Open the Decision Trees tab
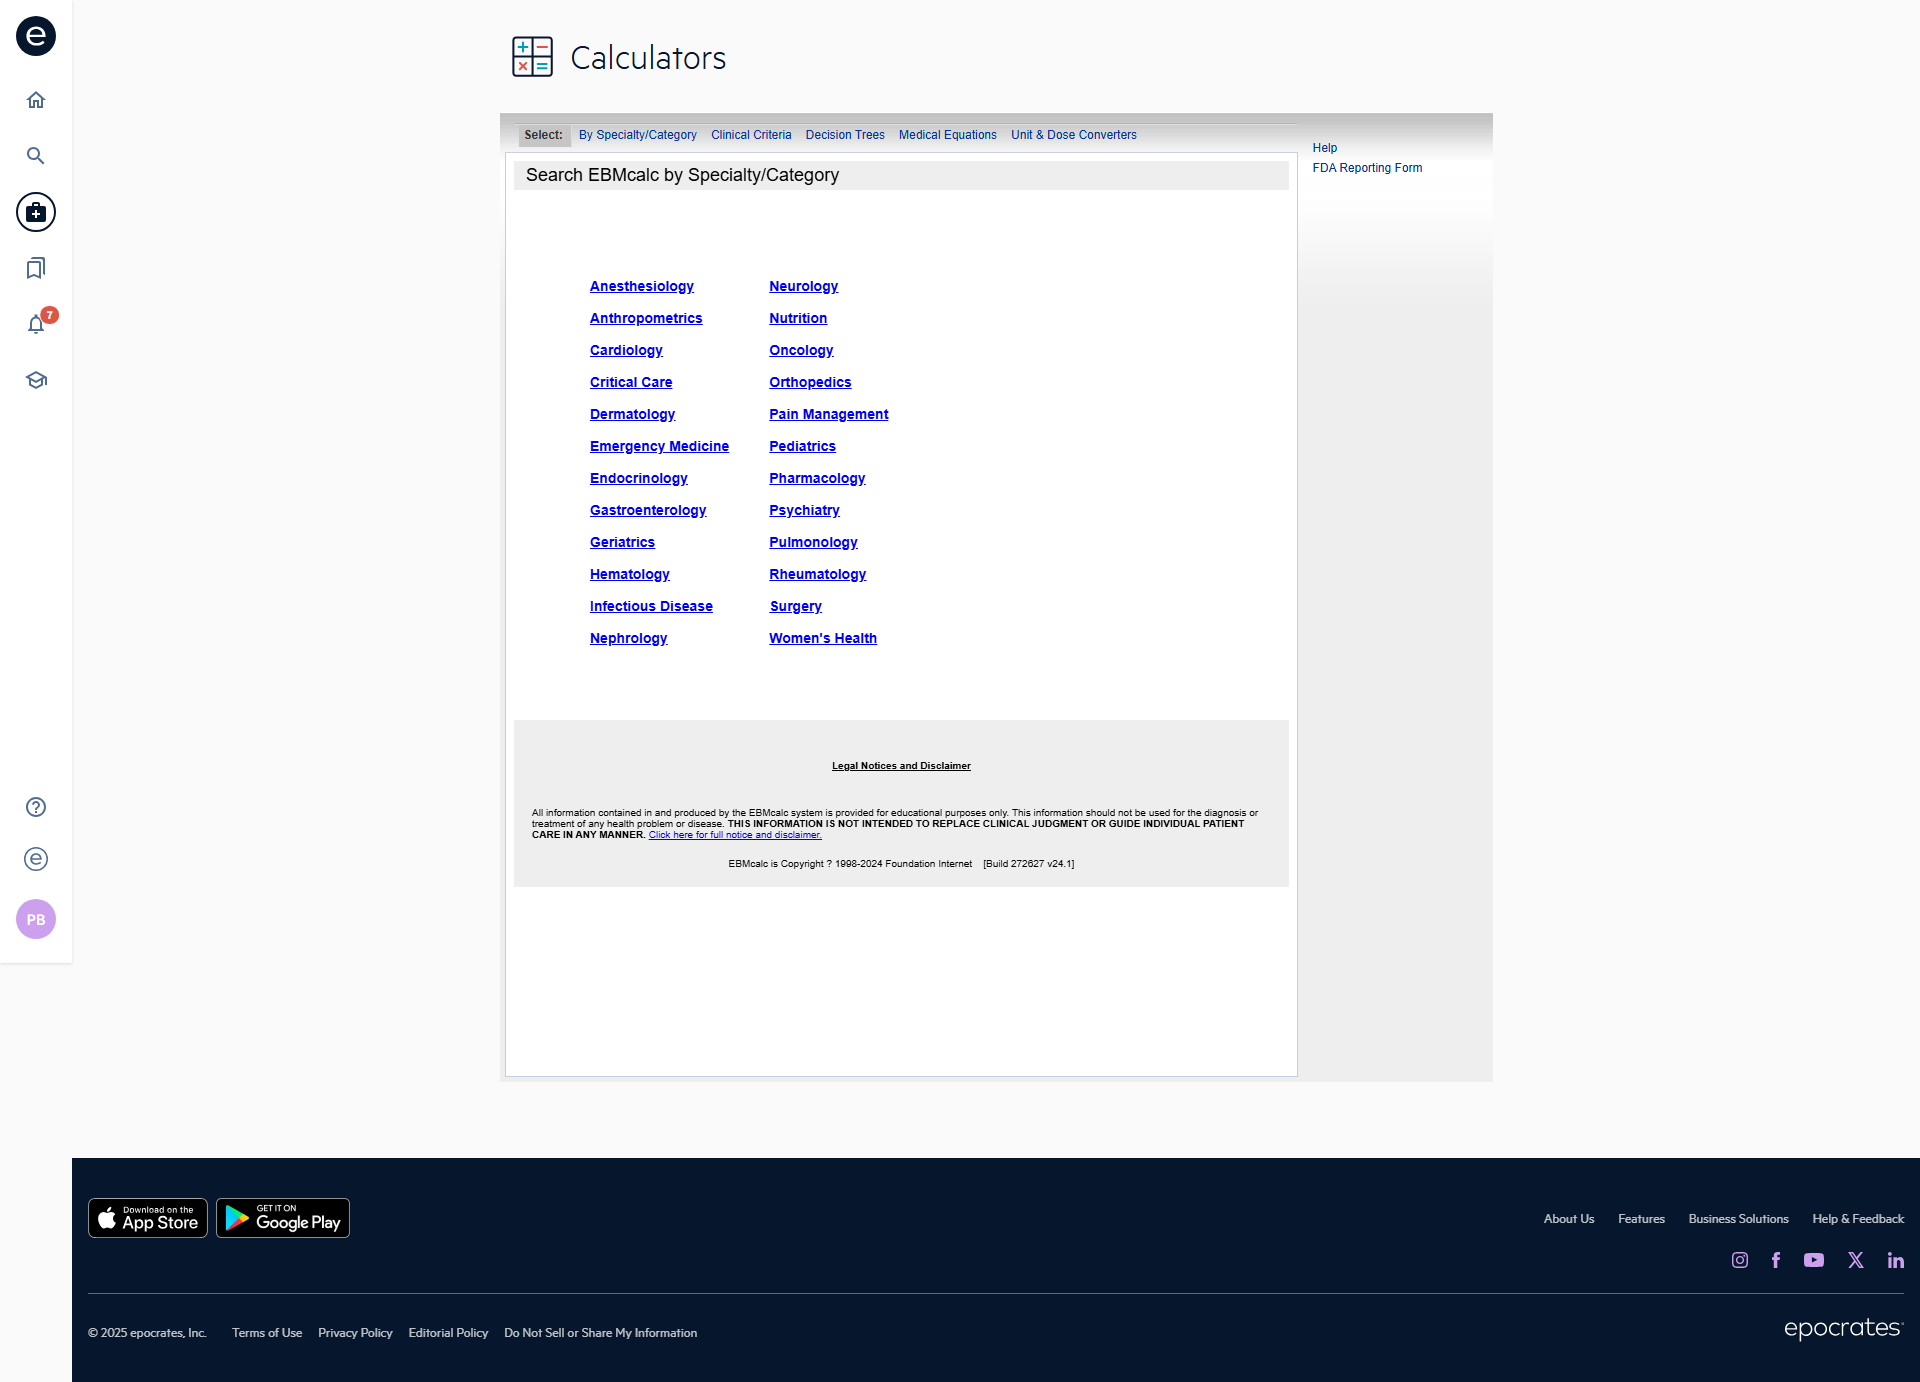1920x1382 pixels. (845, 135)
